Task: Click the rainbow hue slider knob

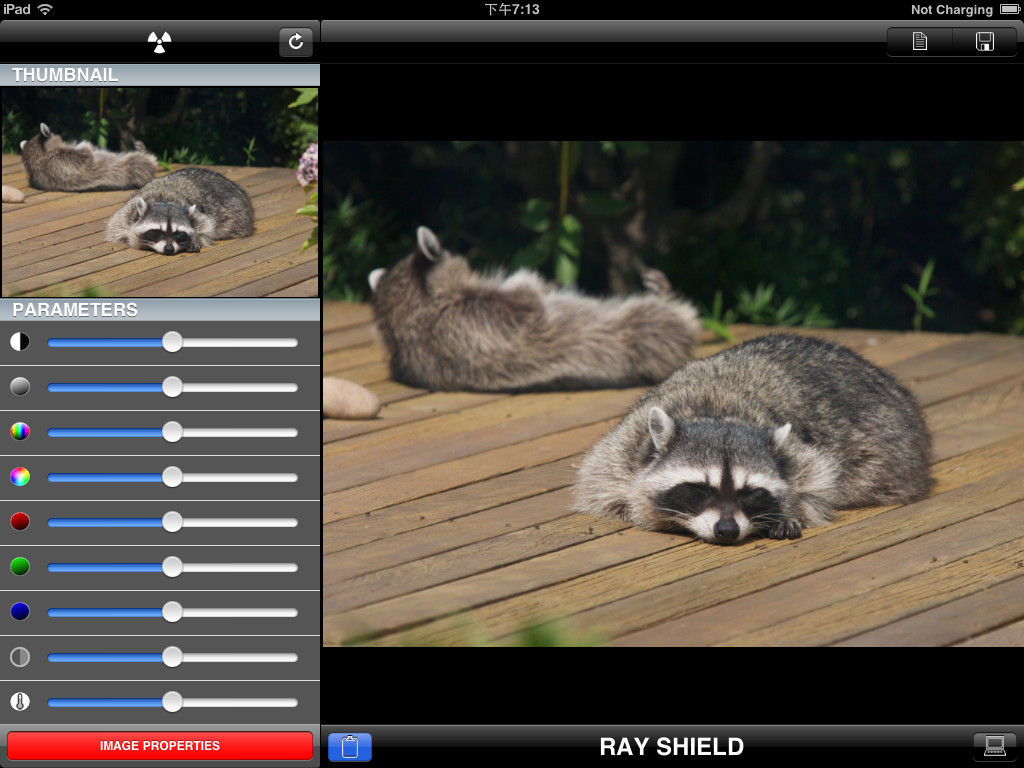Action: pyautogui.click(x=172, y=432)
